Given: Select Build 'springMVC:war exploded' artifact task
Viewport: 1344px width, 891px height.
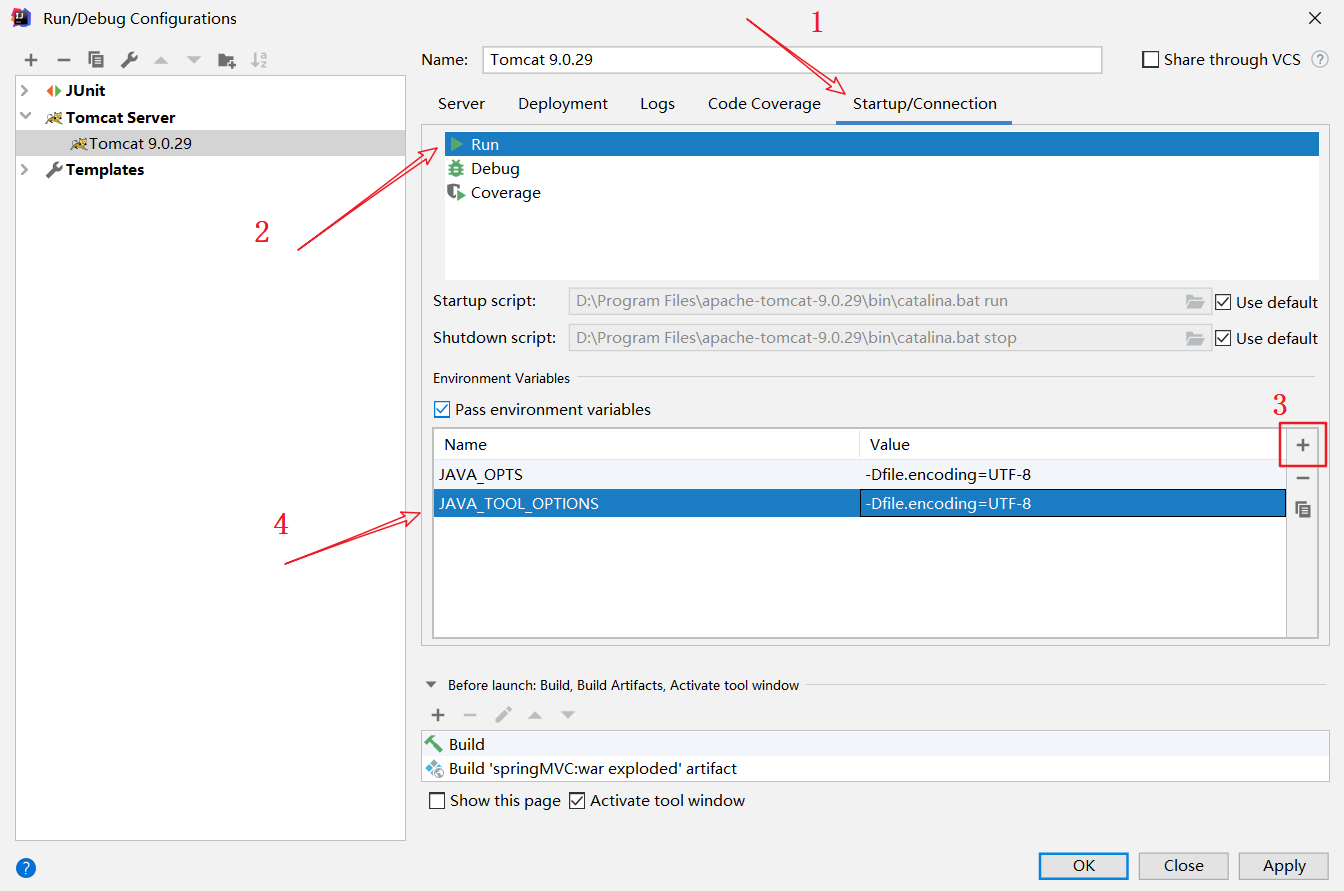Looking at the screenshot, I should 875,769.
